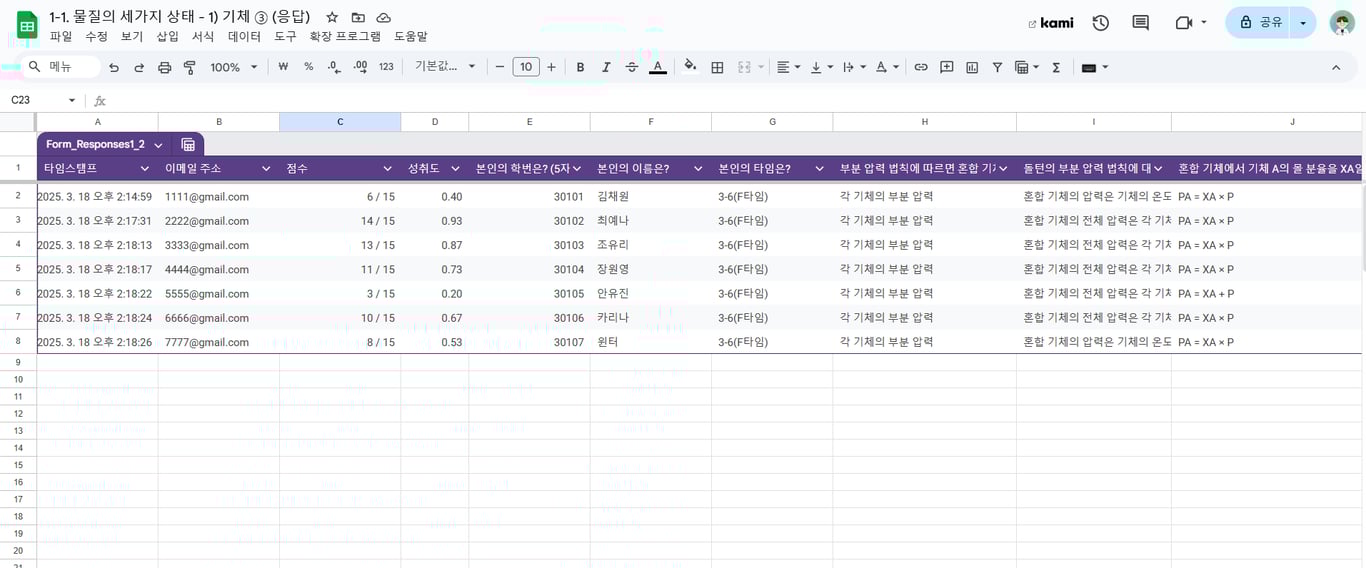The image size is (1366, 568).
Task: Open the 확장 프로그램 menu
Action: [x=345, y=36]
